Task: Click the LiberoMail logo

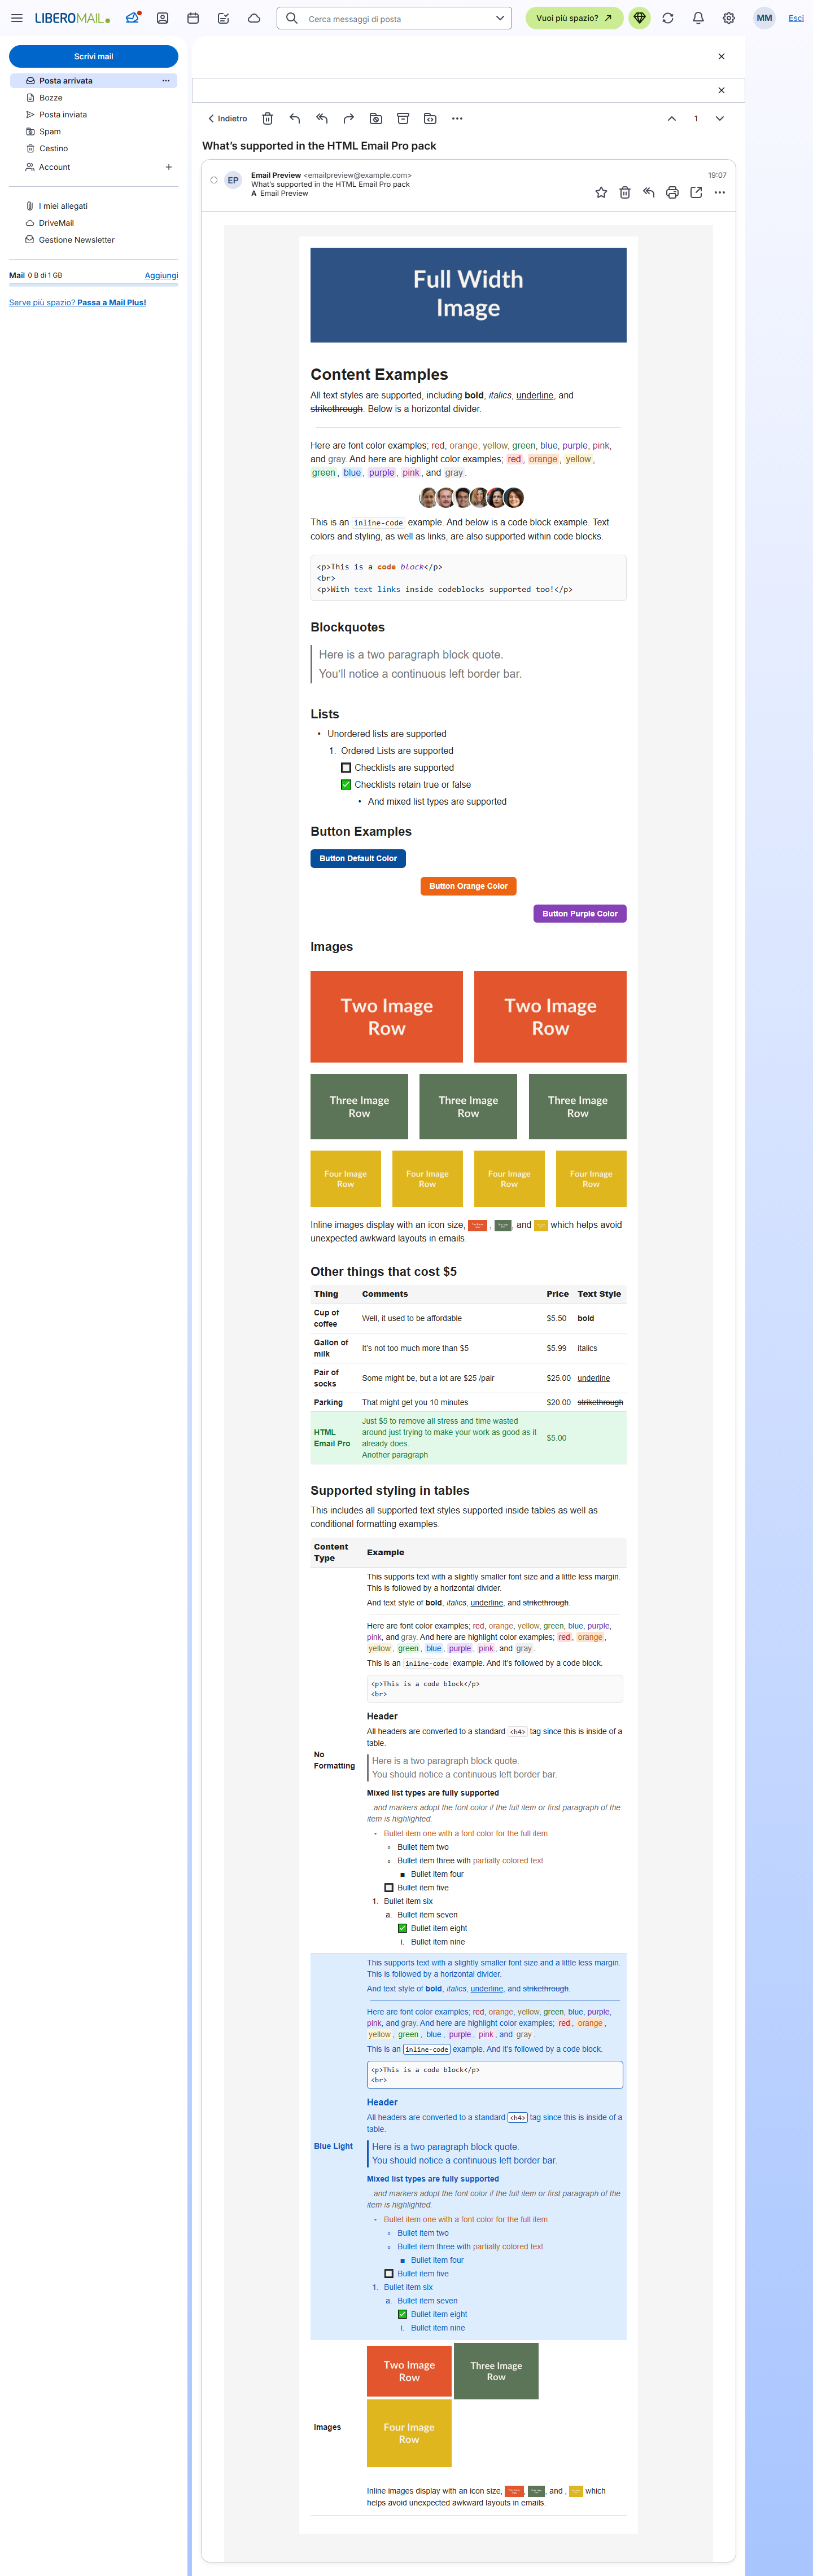Action: 72,18
